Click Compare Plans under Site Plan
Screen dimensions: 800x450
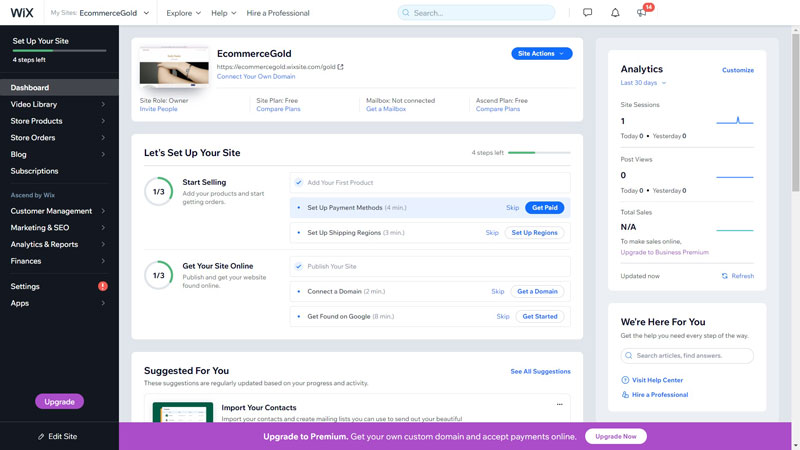278,109
